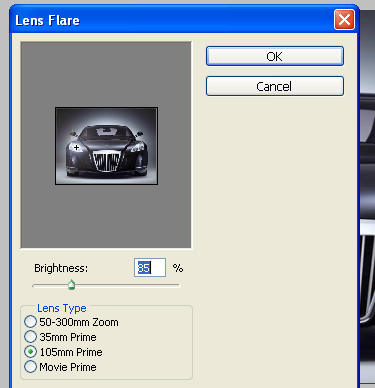Screen dimensions: 375x388
Task: Place flare on the car's front grille
Action: click(x=106, y=161)
